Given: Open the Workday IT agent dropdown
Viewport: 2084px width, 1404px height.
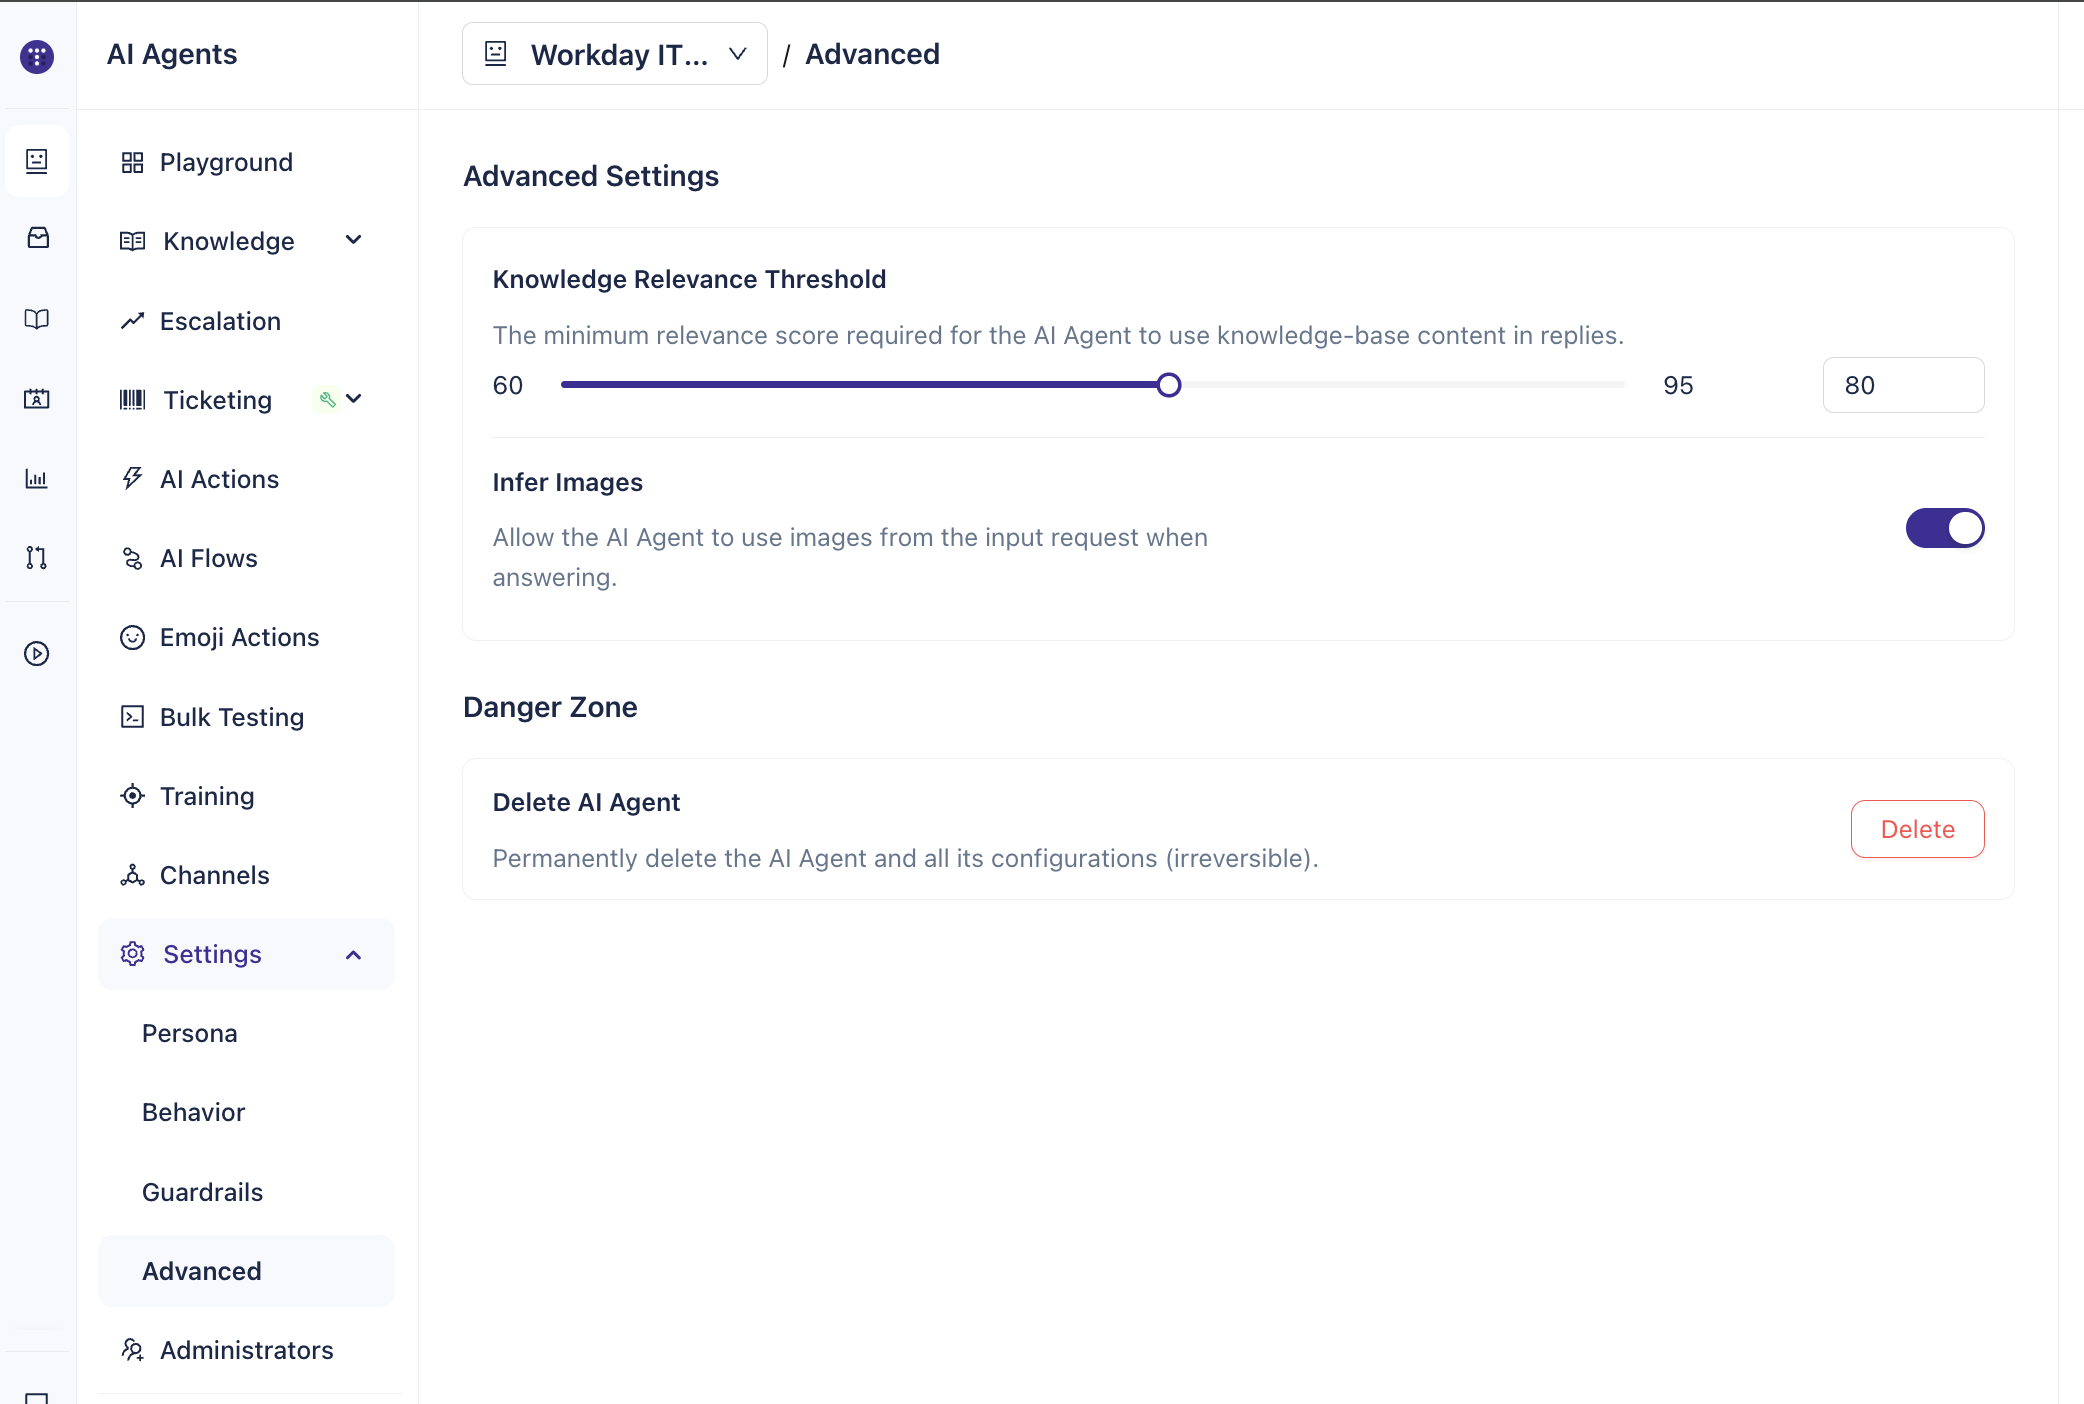Looking at the screenshot, I should pos(614,54).
